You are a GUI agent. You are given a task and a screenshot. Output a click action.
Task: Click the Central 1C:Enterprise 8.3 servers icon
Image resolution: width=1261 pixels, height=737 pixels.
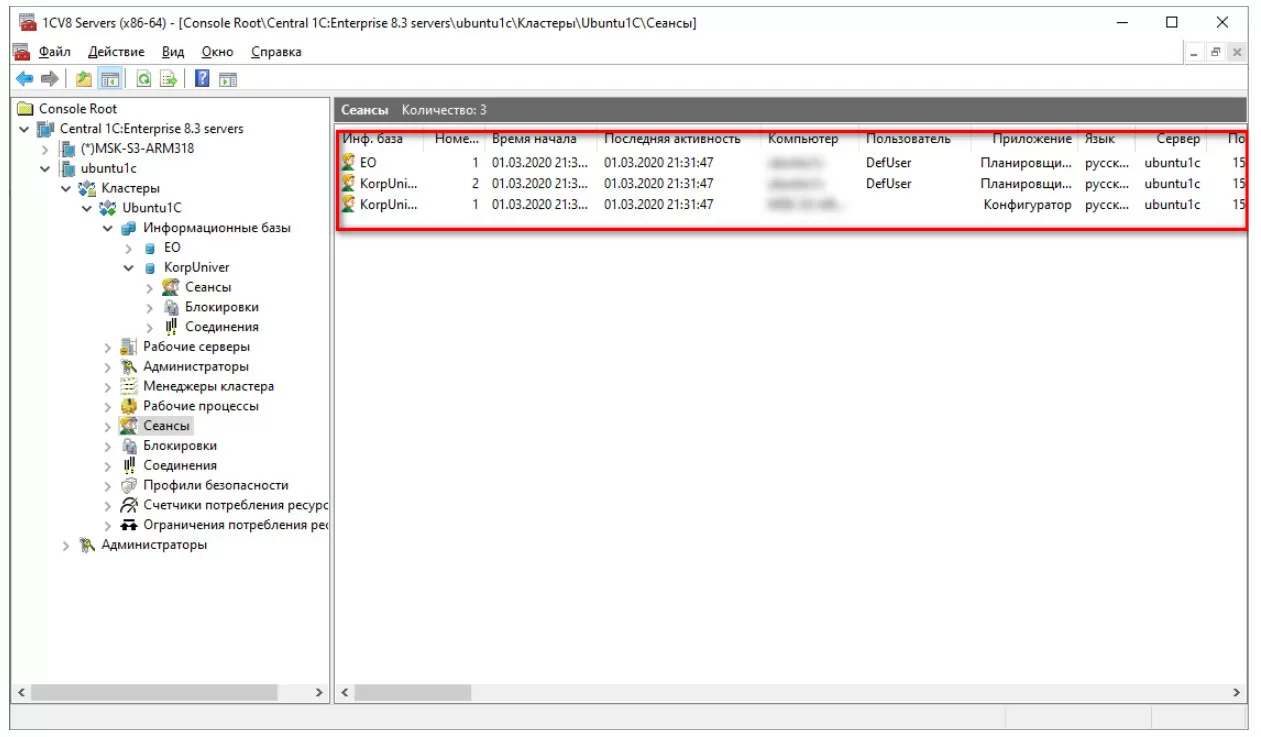[x=46, y=129]
